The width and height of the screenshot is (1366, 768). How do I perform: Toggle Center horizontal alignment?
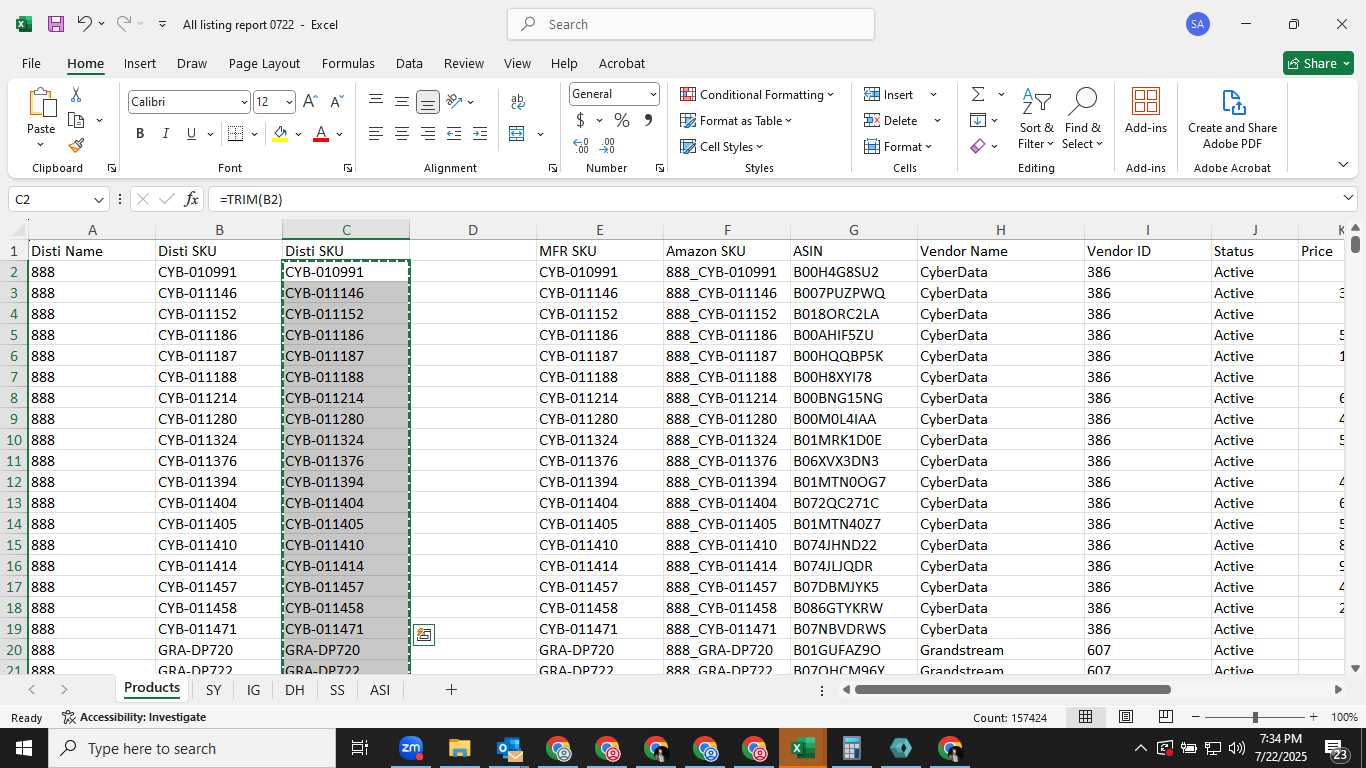click(402, 134)
